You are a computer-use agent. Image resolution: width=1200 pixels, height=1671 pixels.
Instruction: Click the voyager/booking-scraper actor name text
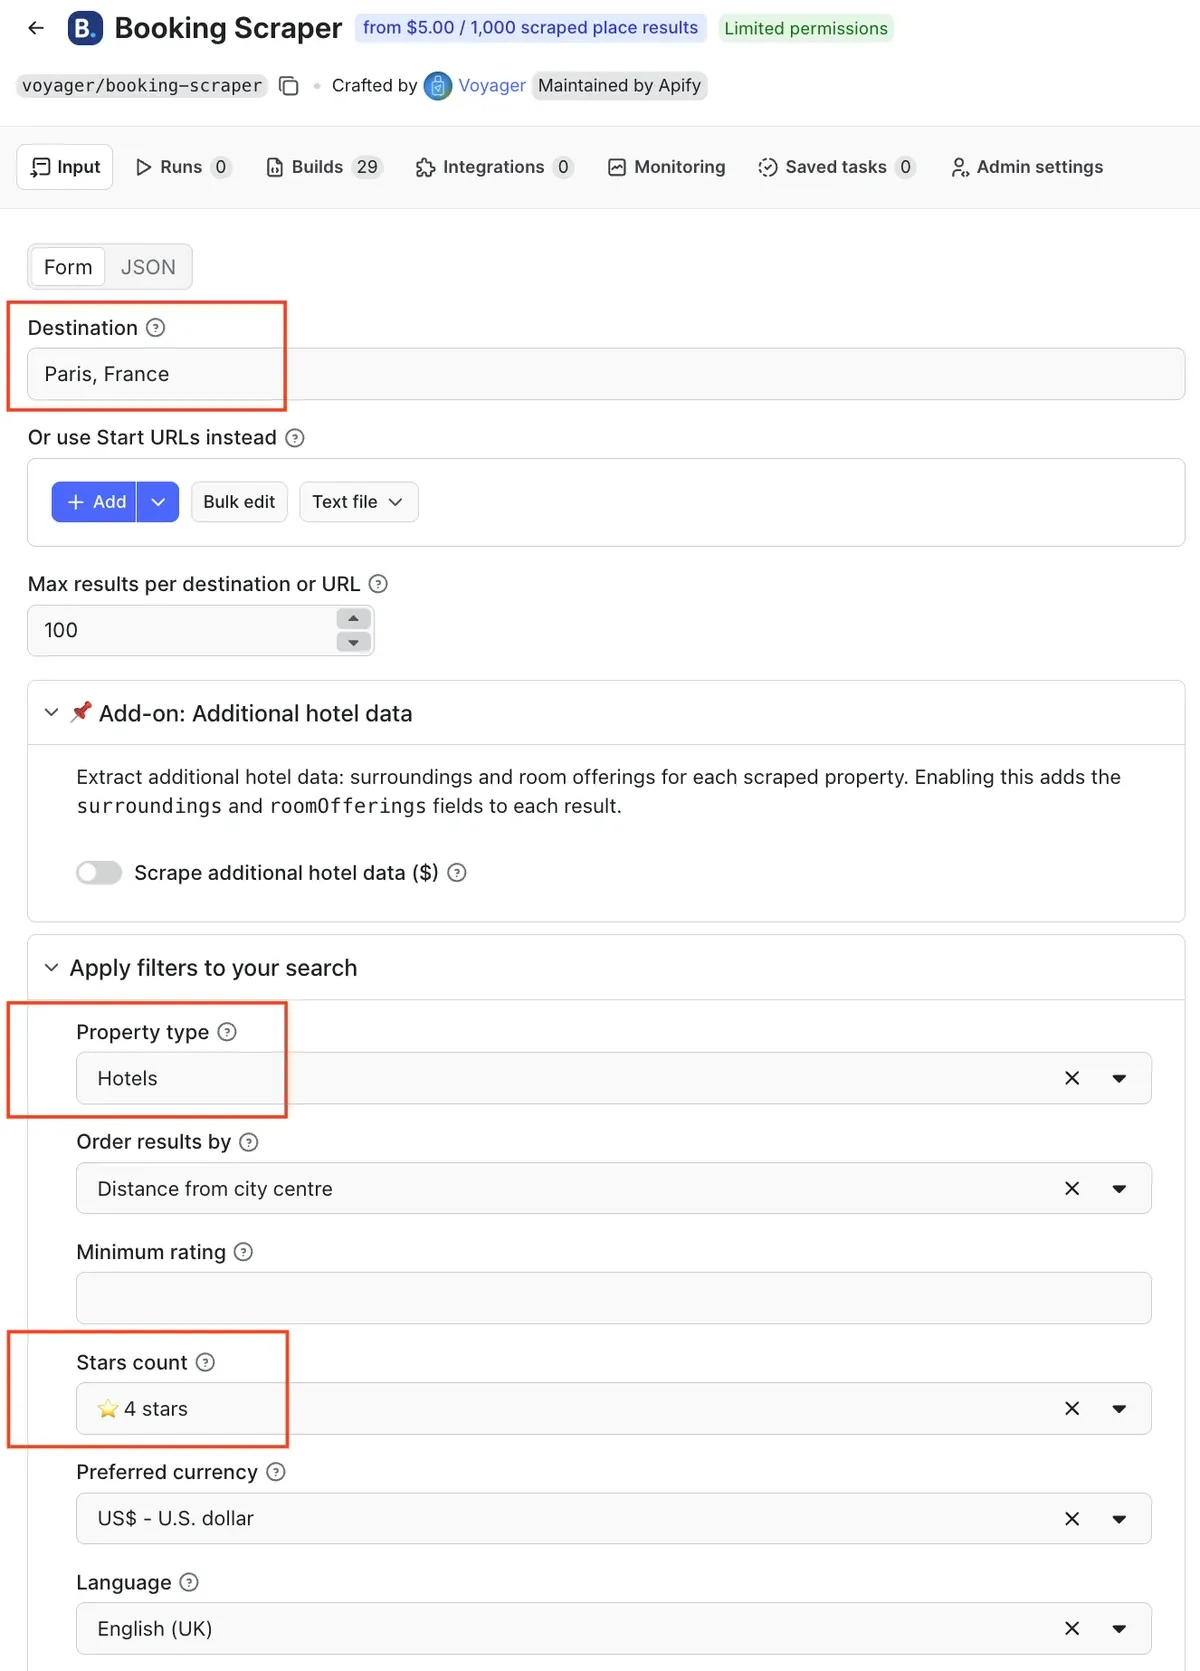[142, 86]
